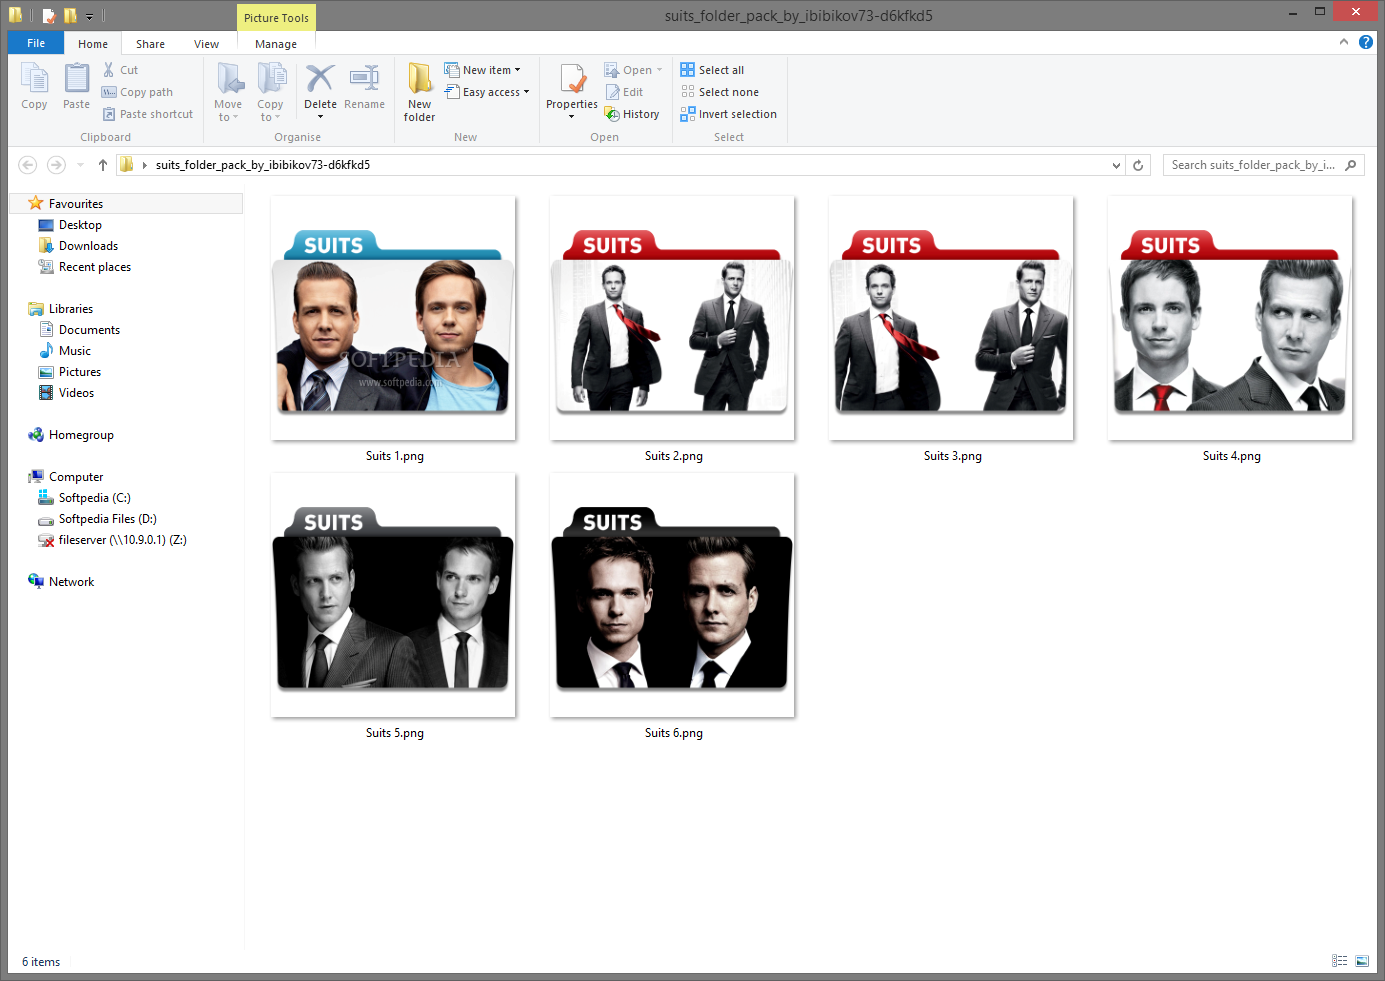Viewport: 1385px width, 981px height.
Task: Select Suits 4.png thumbnail
Action: 1230,318
